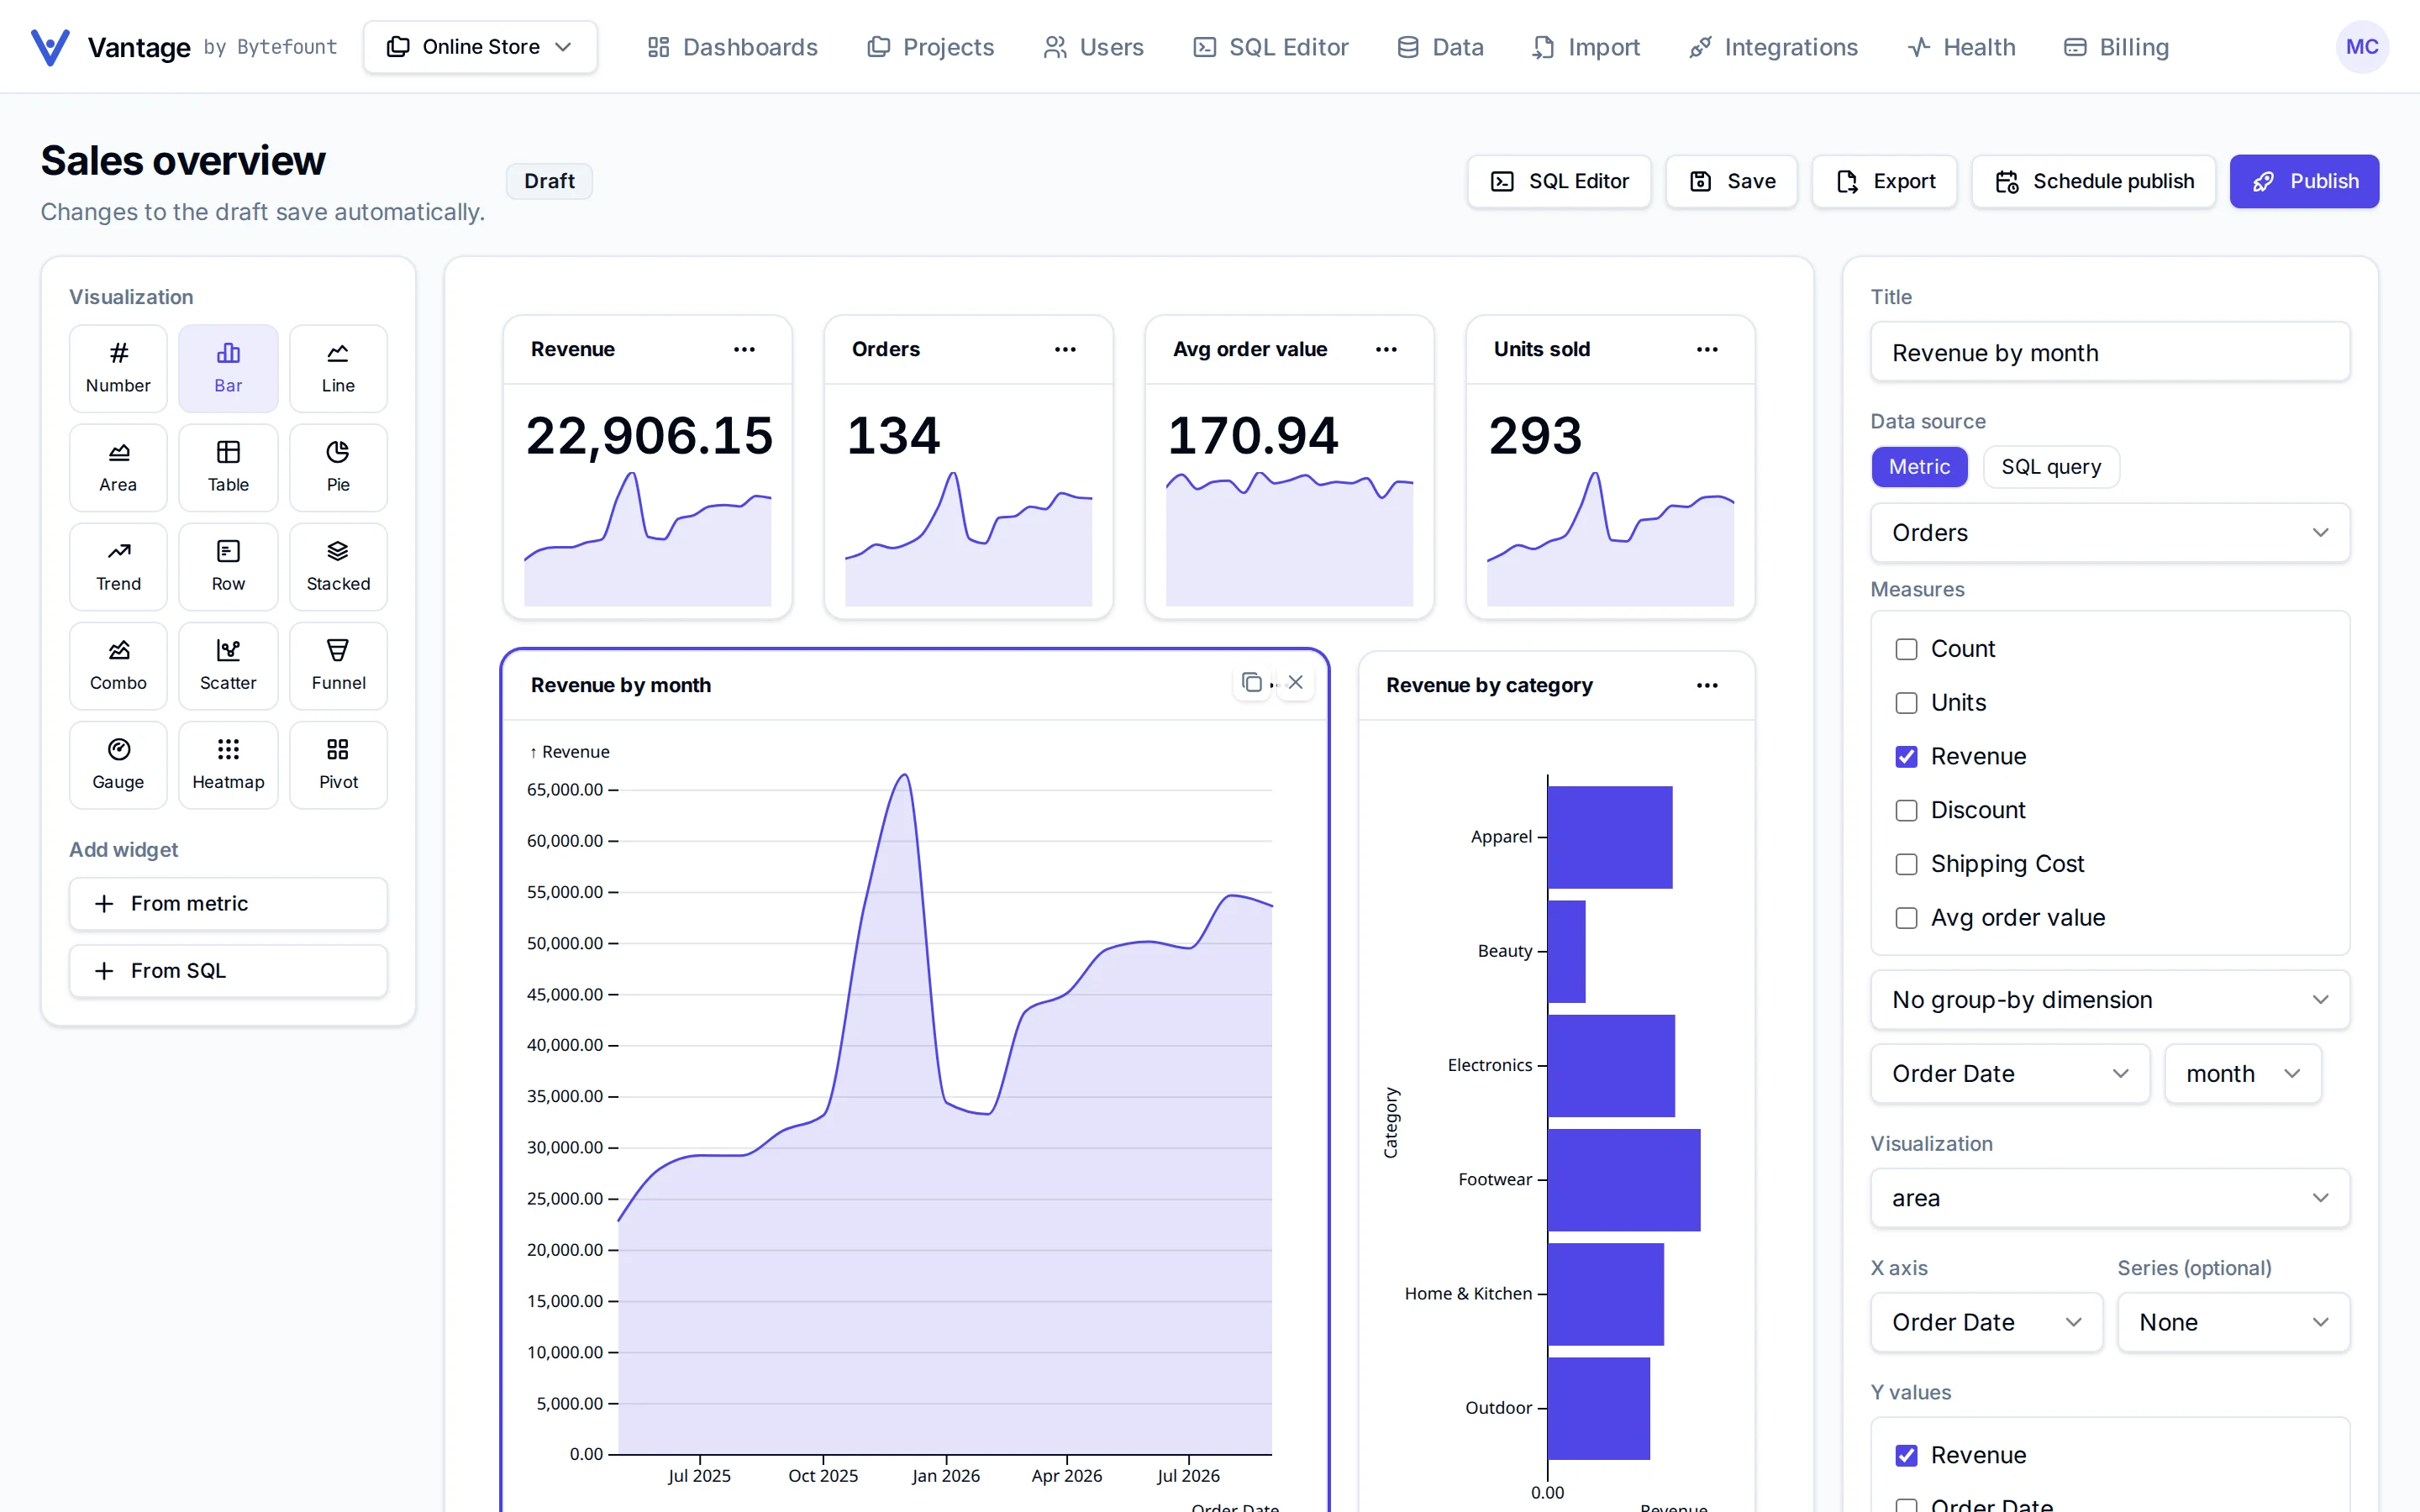
Task: Click the Publish button
Action: [2304, 181]
